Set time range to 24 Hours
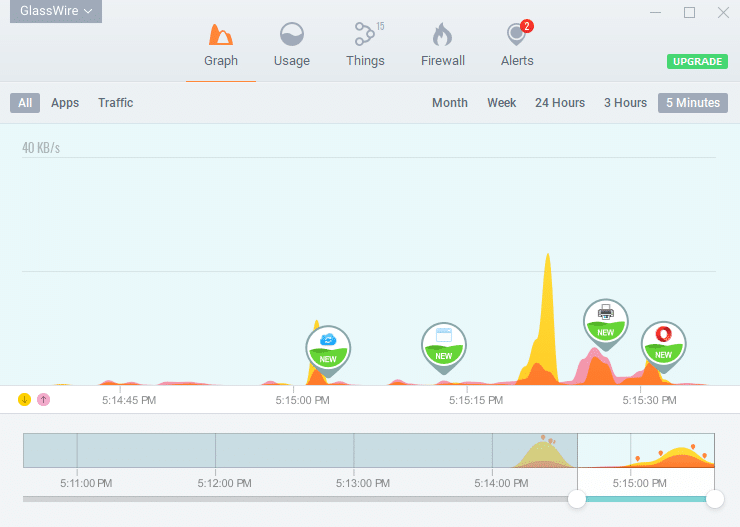This screenshot has width=740, height=527. pos(560,103)
